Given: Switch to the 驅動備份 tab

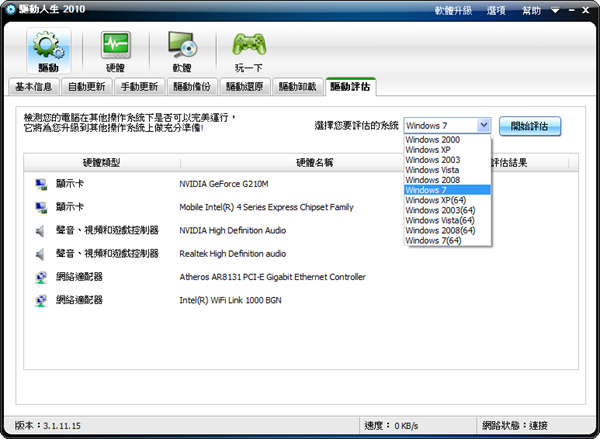Looking at the screenshot, I should point(192,87).
